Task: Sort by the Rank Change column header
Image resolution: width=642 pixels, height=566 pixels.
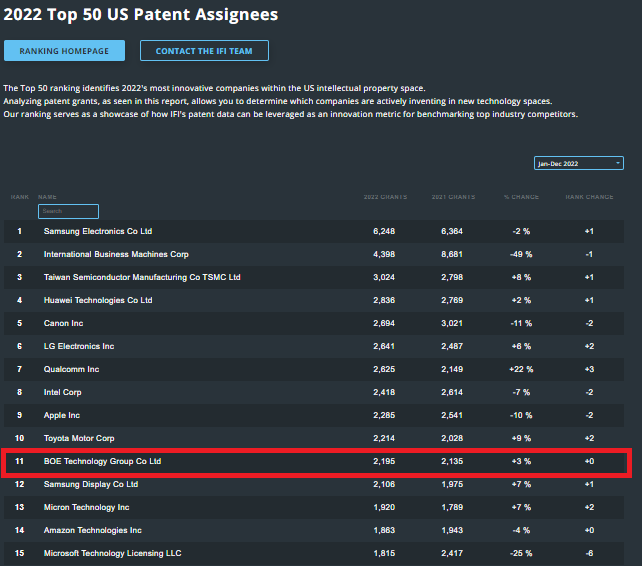Action: coord(589,197)
